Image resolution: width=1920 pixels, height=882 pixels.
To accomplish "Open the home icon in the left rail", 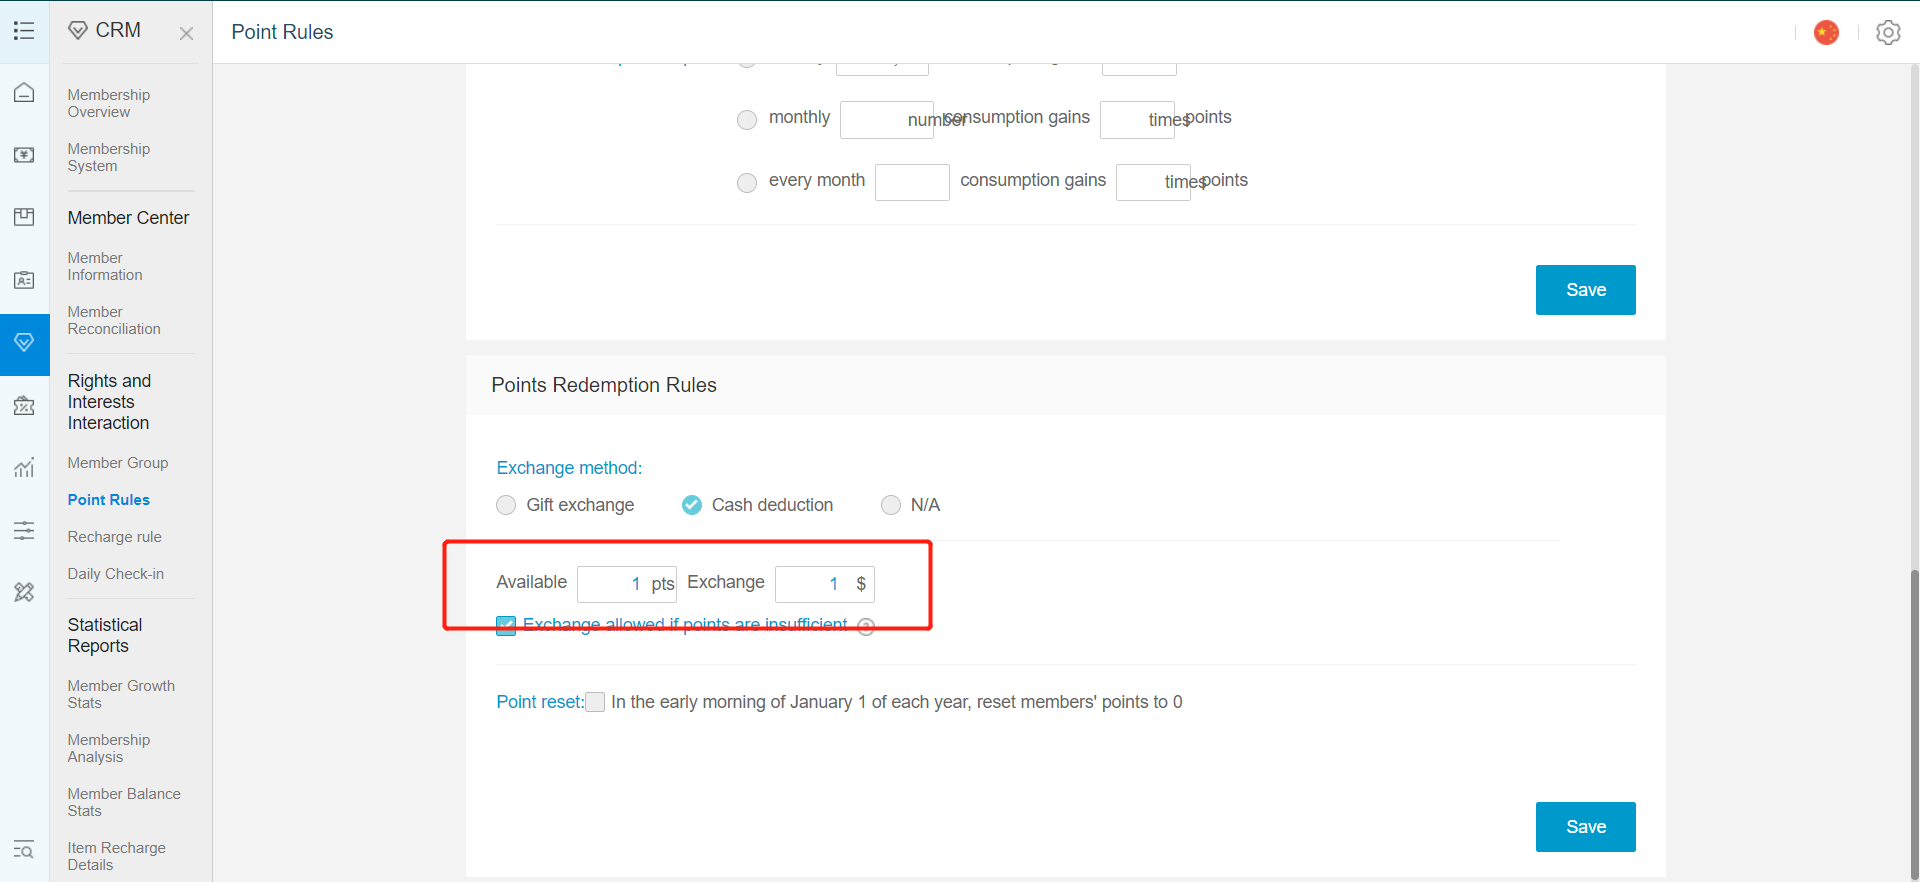I will [24, 93].
